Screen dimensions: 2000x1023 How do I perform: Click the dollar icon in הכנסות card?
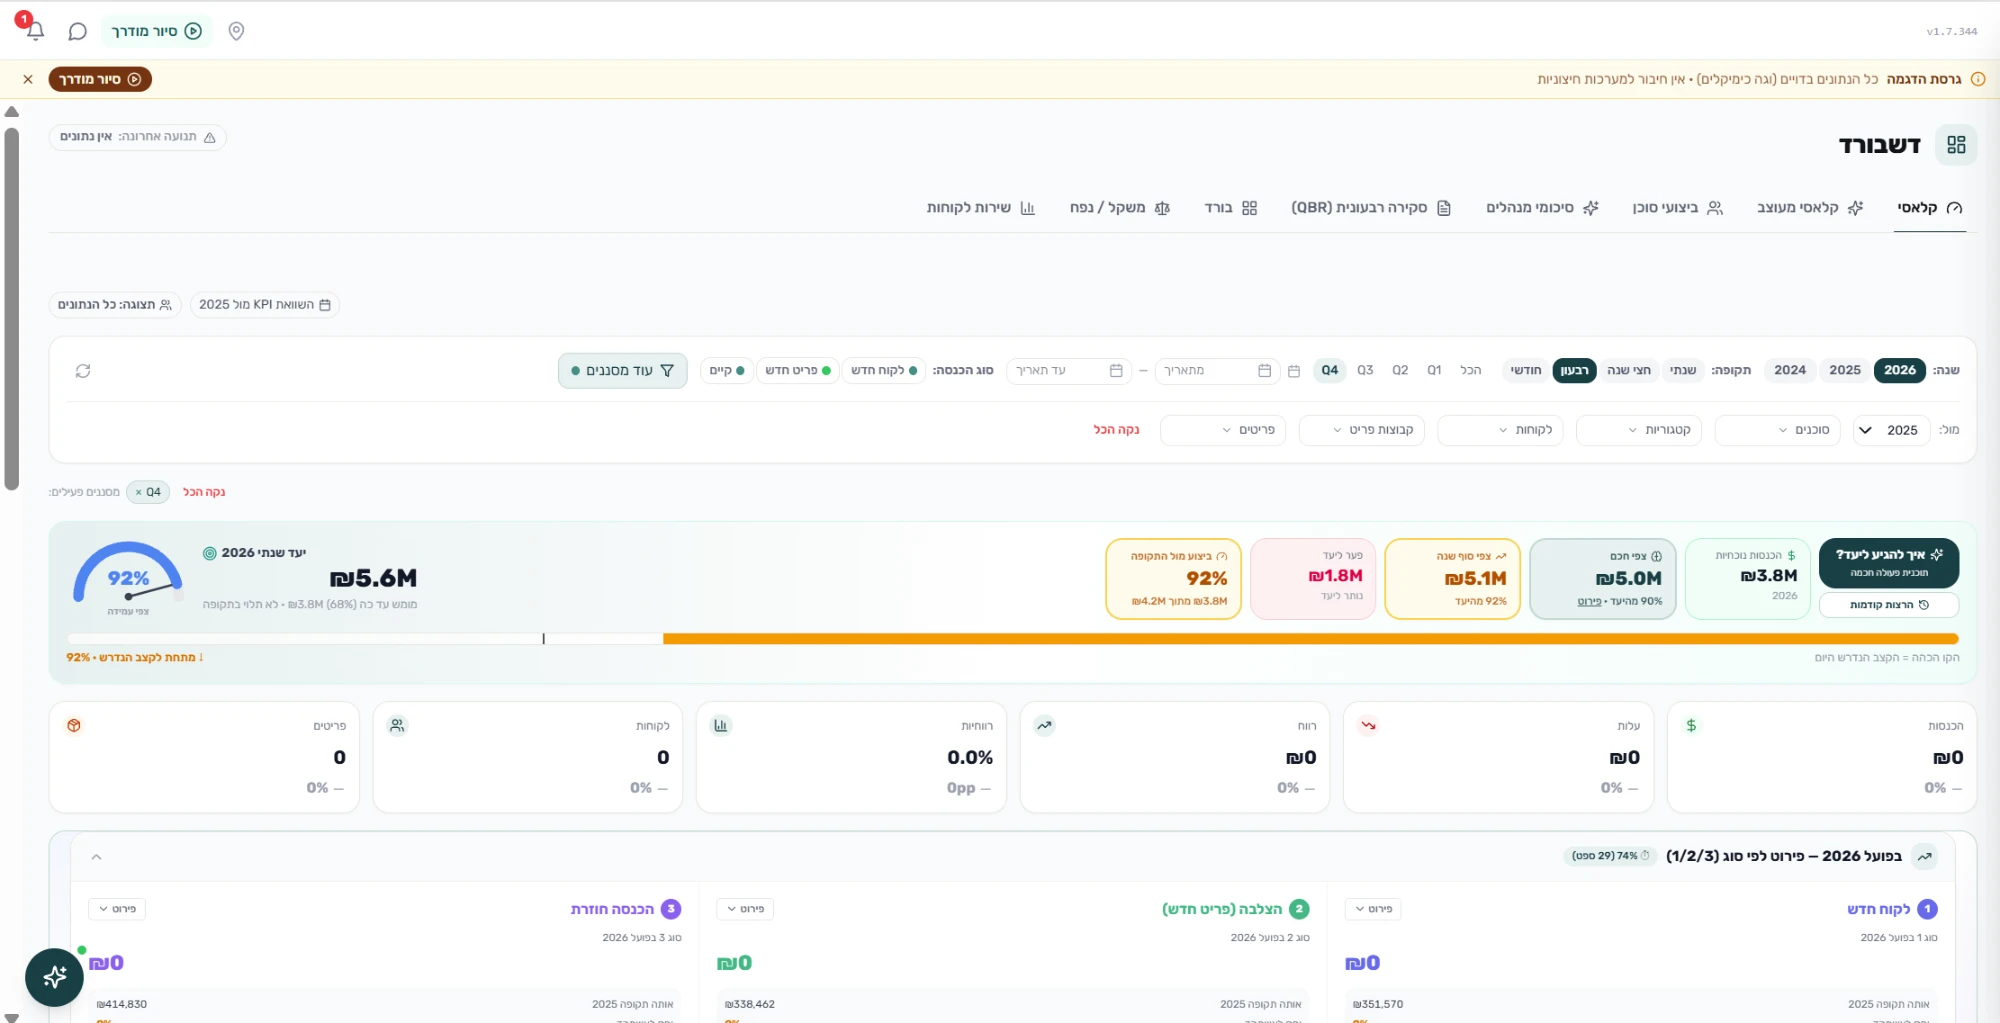[1691, 726]
